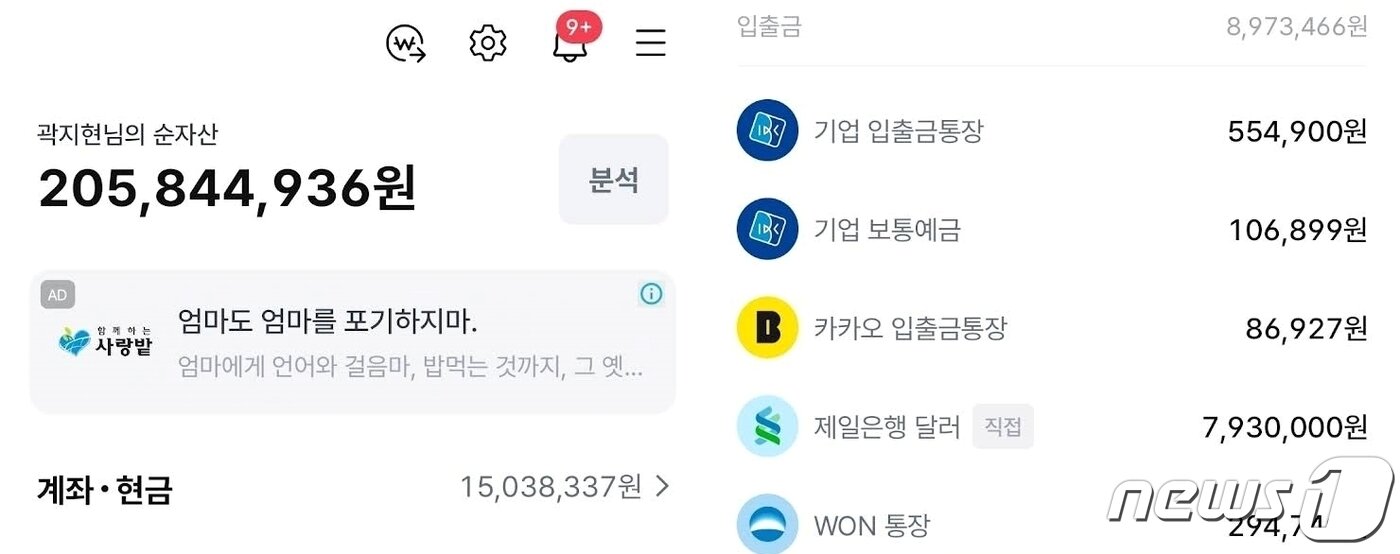Tap the AD label badge
Image resolution: width=1400 pixels, height=554 pixels.
point(57,295)
